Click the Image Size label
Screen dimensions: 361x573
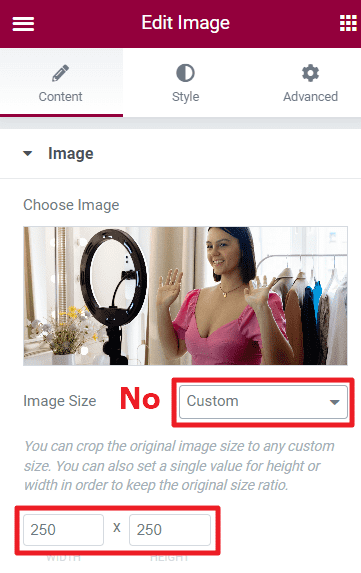click(x=60, y=401)
